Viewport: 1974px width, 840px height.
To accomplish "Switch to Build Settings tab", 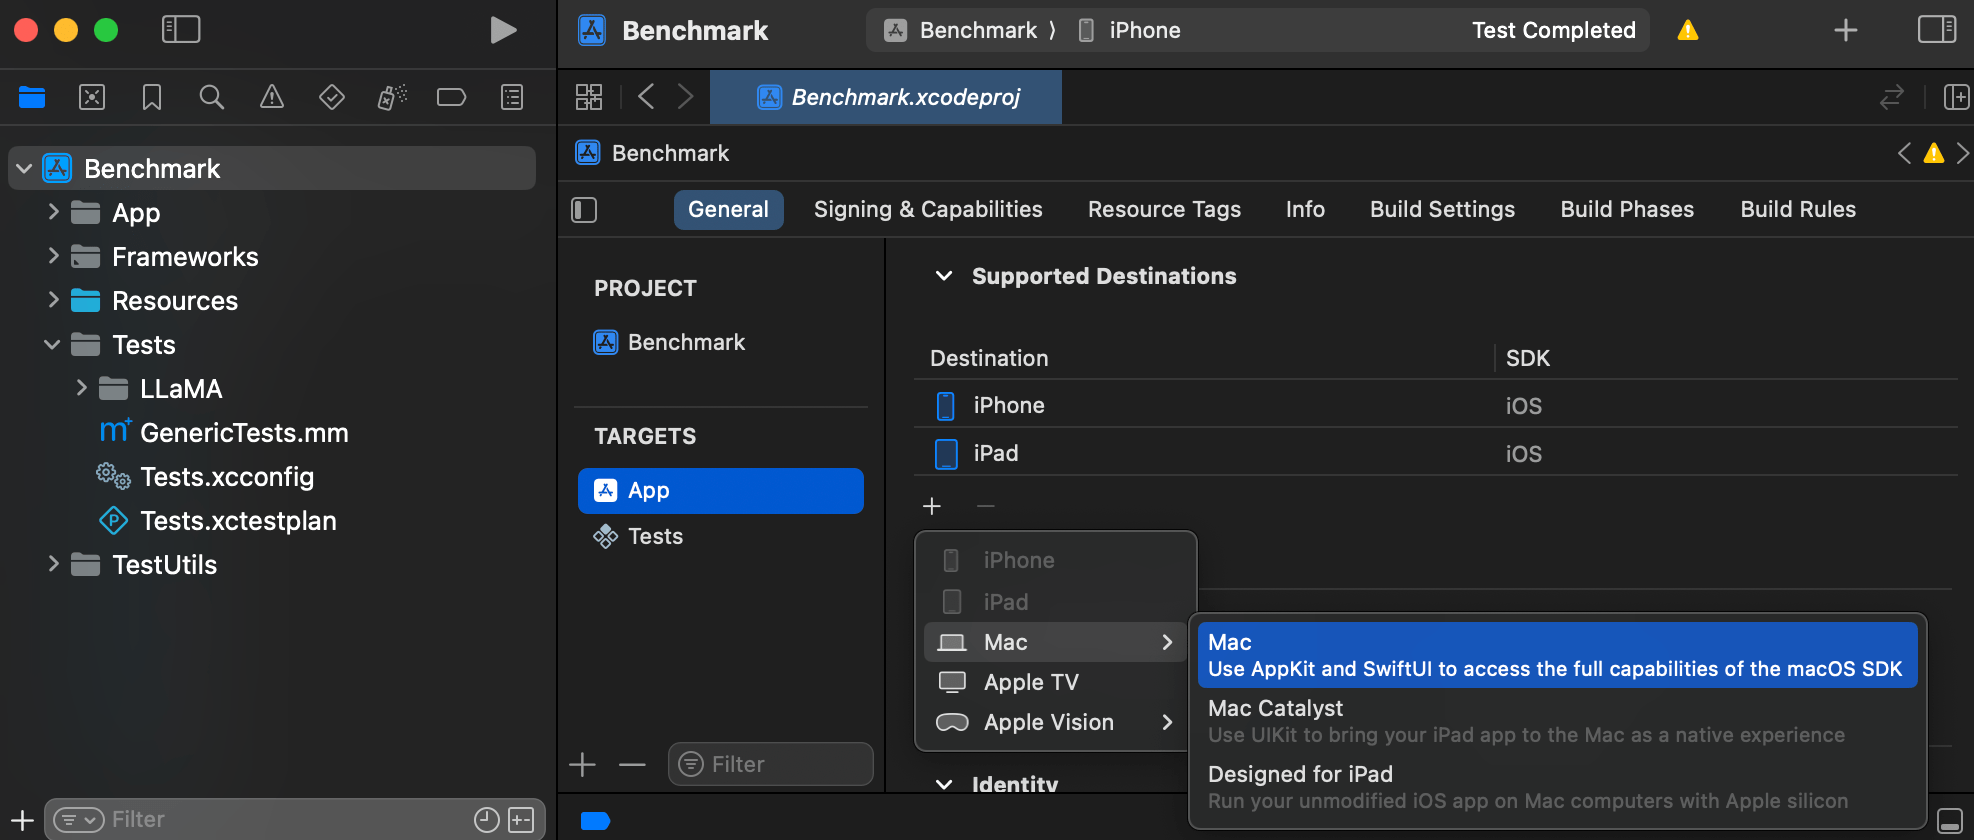I will coord(1442,210).
